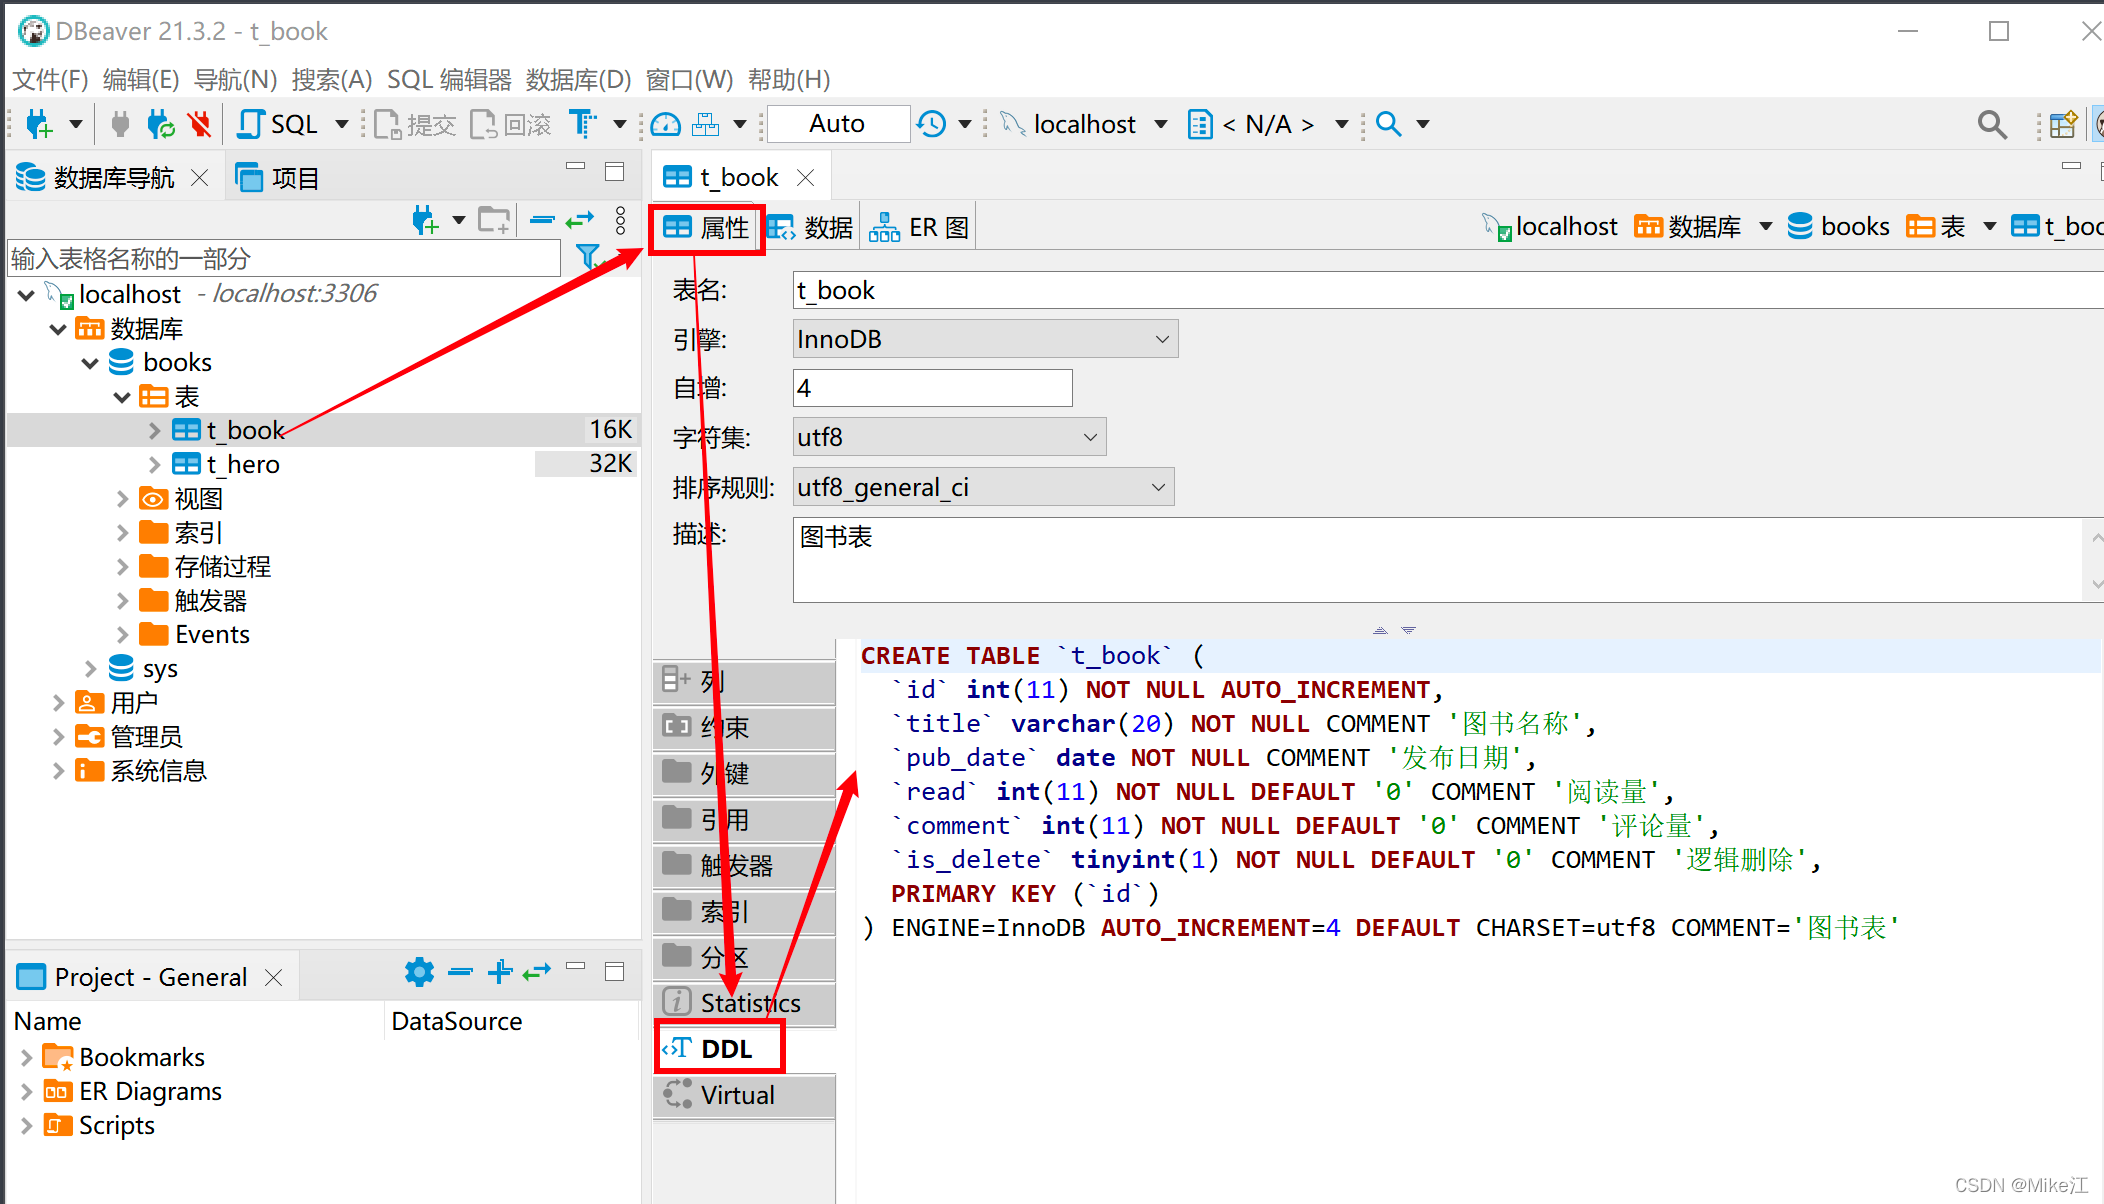The width and height of the screenshot is (2104, 1204).
Task: Open the 外键 foreign keys section
Action: click(744, 773)
